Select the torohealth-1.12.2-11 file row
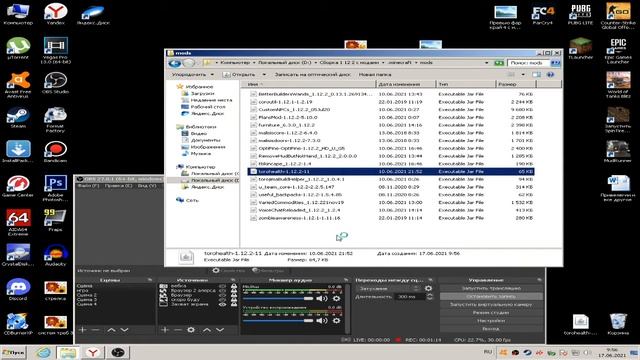 coord(391,172)
